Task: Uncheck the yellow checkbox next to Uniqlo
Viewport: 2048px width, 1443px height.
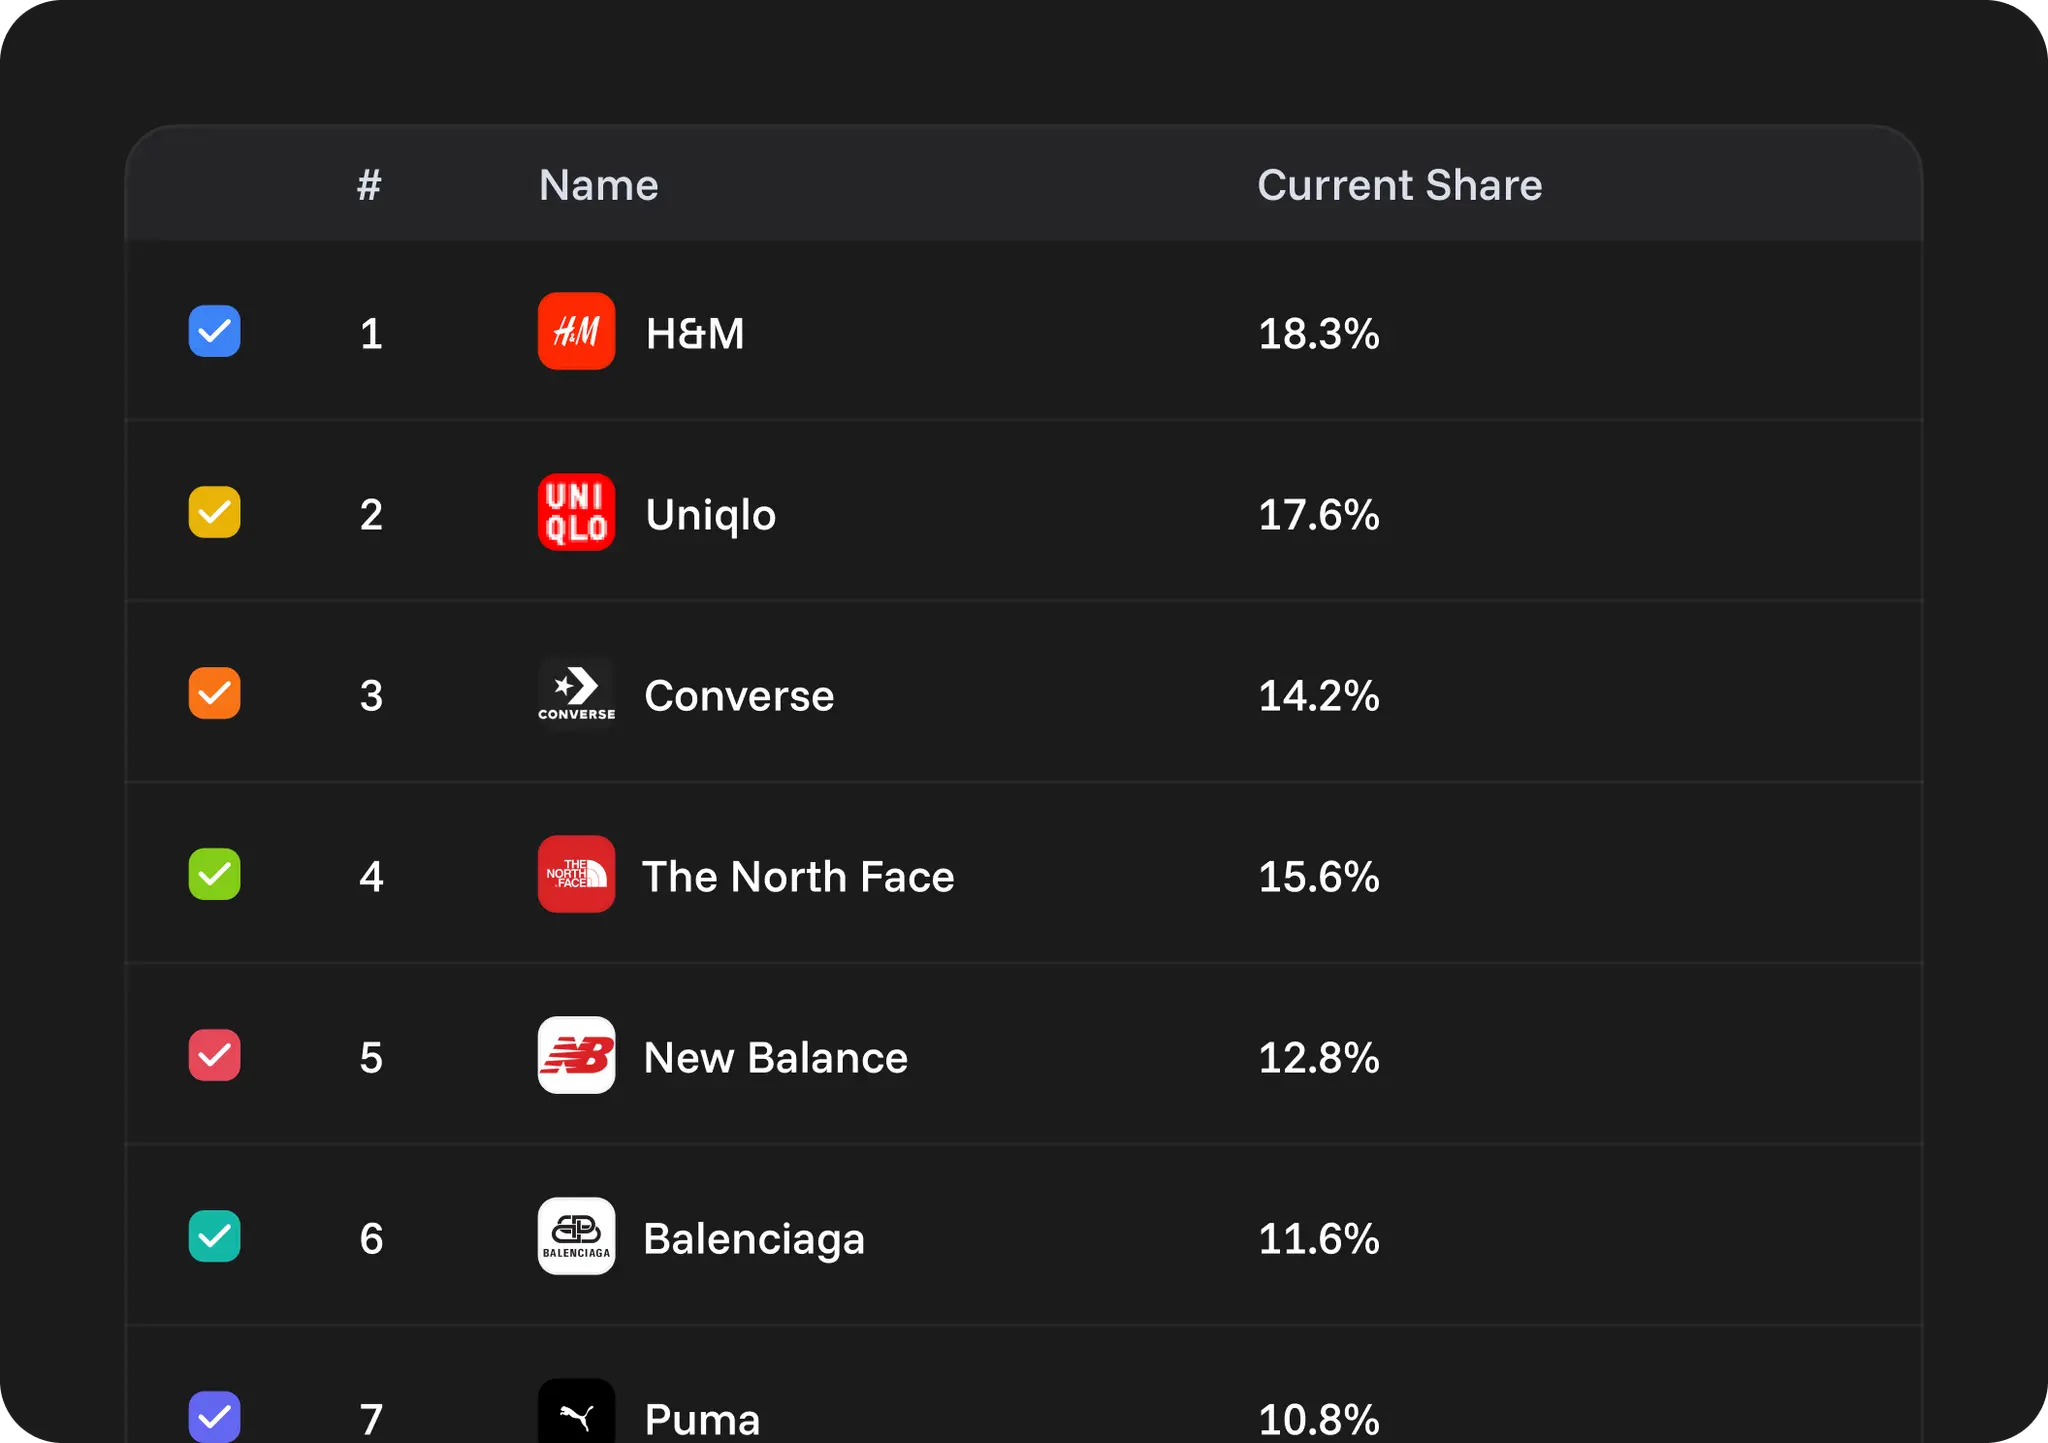Action: (213, 512)
